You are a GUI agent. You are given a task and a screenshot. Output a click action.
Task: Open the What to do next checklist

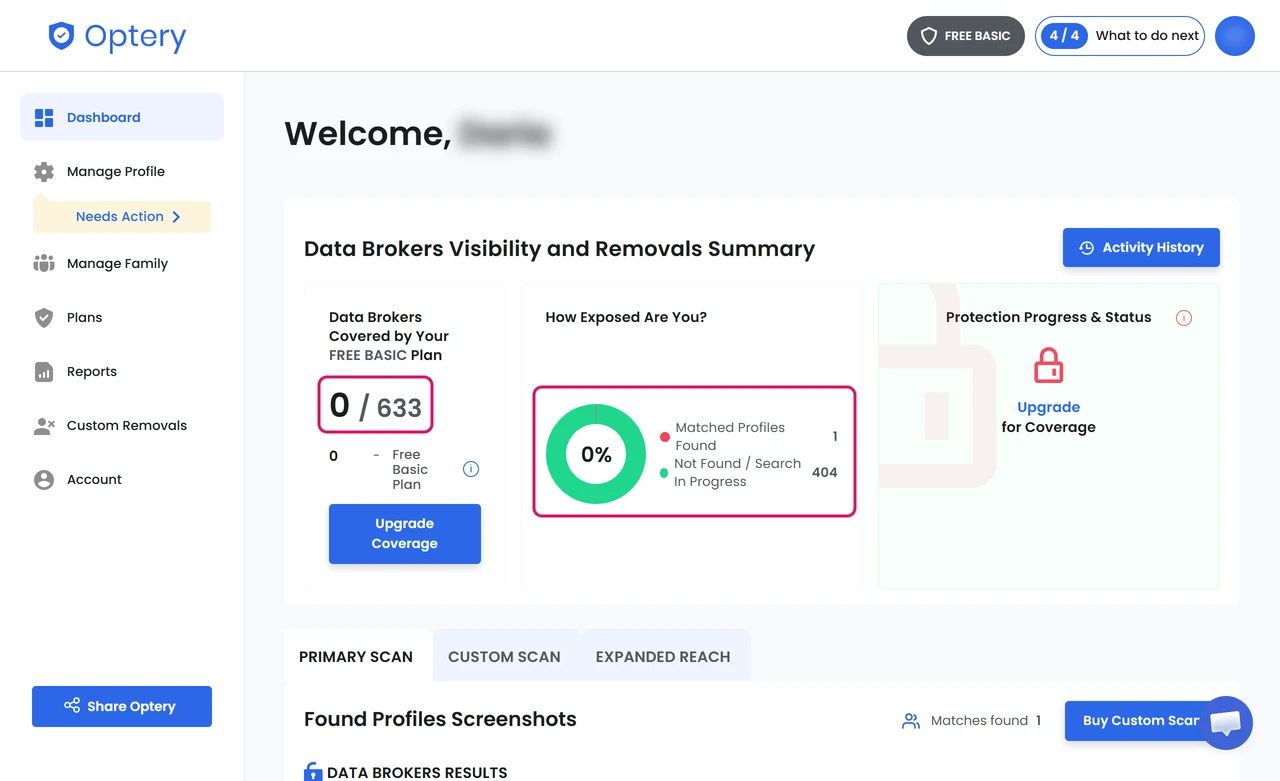pyautogui.click(x=1120, y=36)
